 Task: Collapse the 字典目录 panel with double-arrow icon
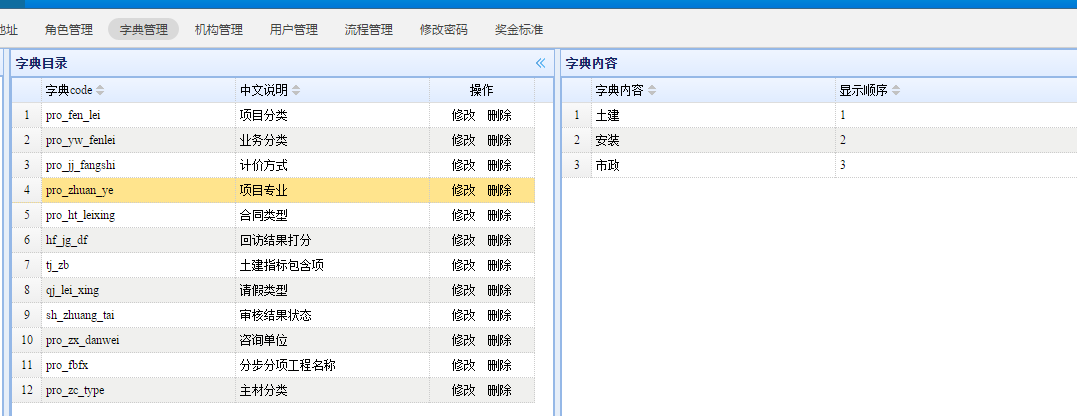click(540, 63)
